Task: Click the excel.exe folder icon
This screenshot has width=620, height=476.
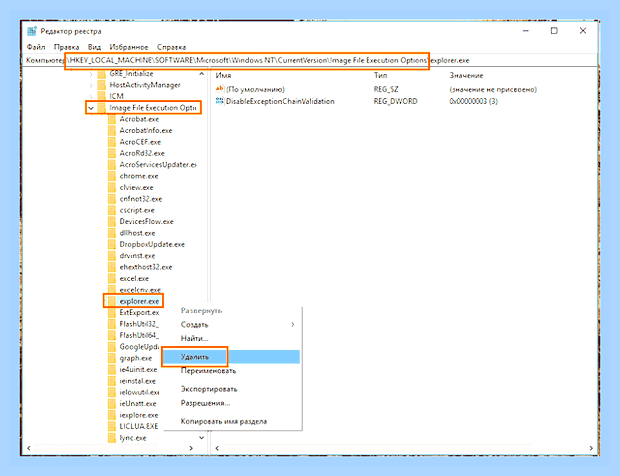Action: click(112, 278)
